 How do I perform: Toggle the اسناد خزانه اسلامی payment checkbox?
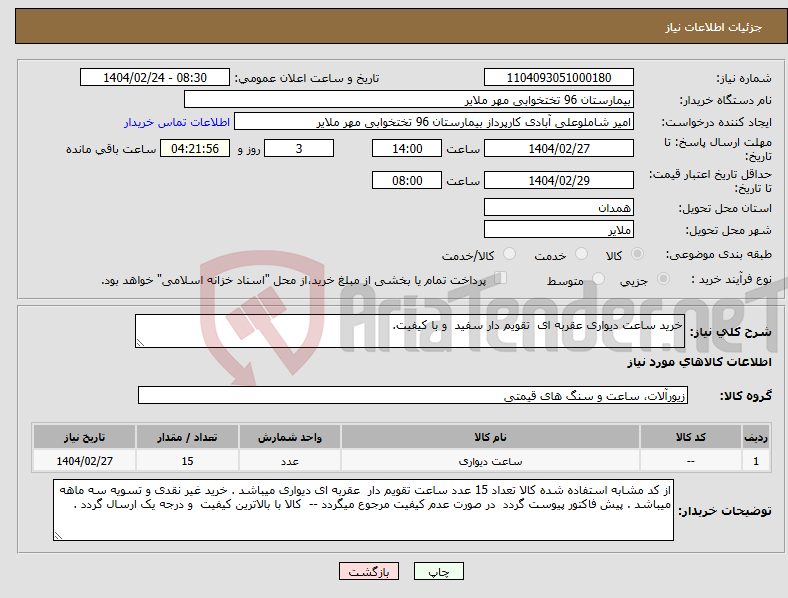coord(501,278)
